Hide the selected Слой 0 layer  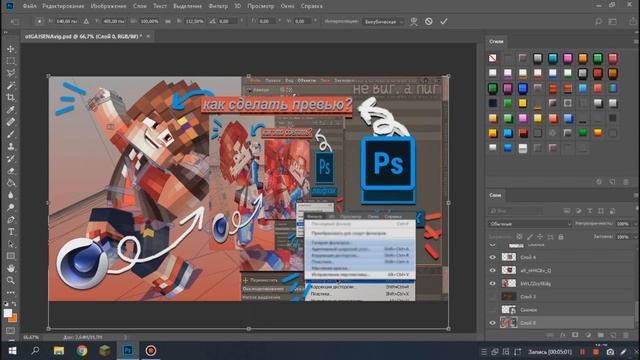click(493, 322)
